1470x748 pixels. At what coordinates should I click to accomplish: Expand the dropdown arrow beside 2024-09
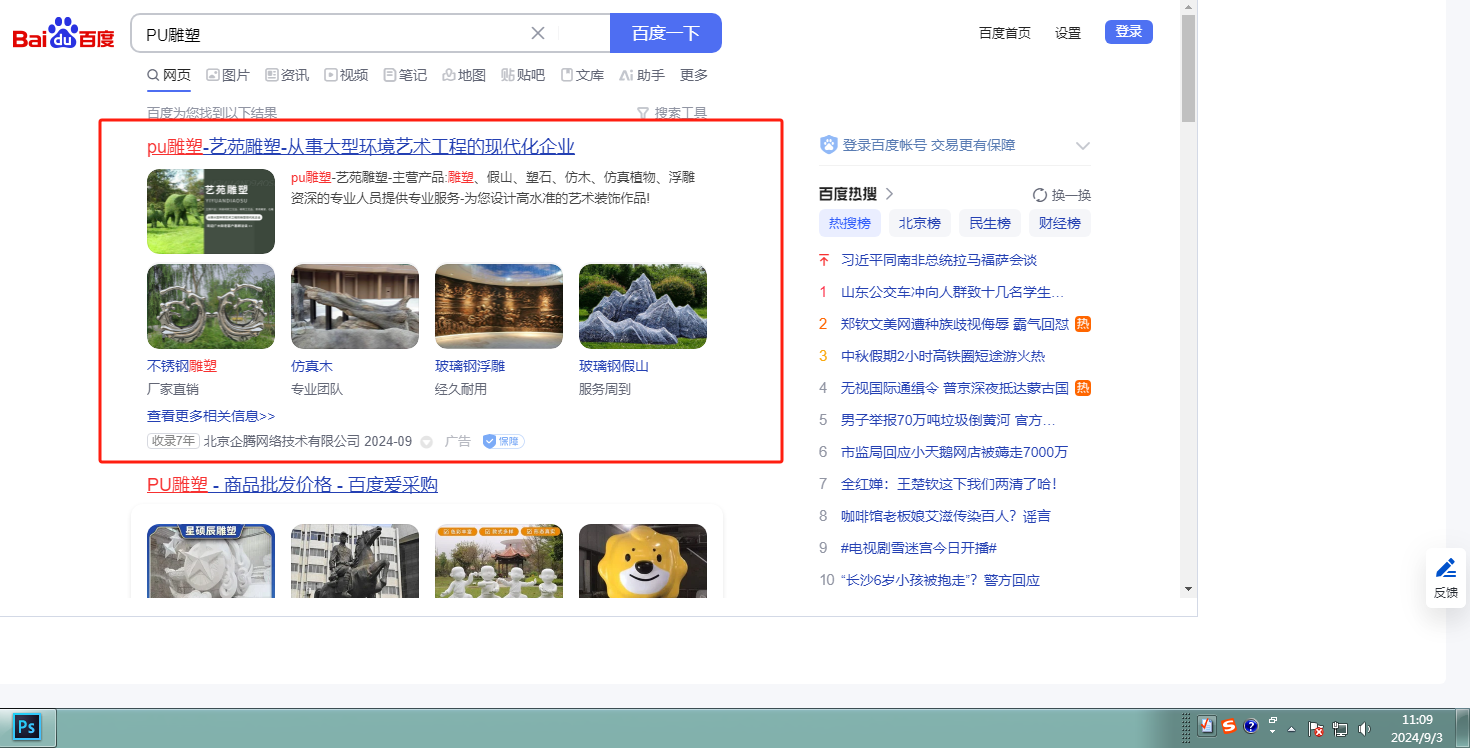click(427, 442)
